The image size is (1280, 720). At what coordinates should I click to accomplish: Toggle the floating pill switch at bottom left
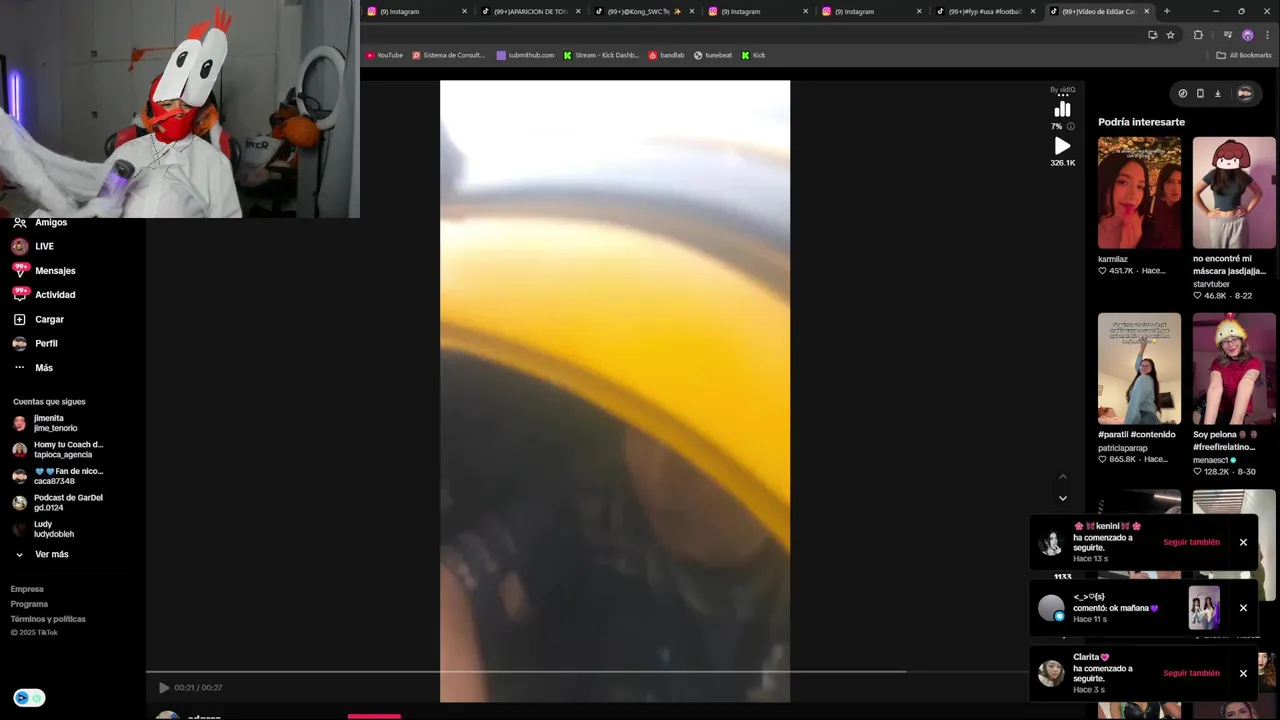pyautogui.click(x=29, y=698)
